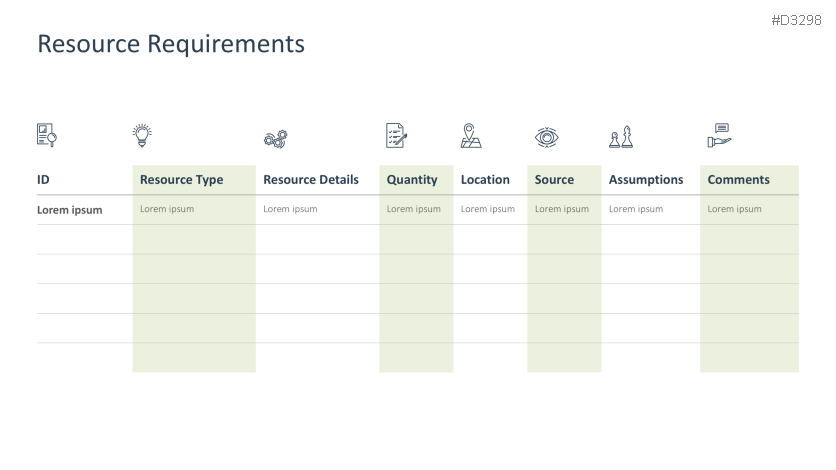Click the eye icon above Source
The width and height of the screenshot is (836, 470).
tap(545, 137)
